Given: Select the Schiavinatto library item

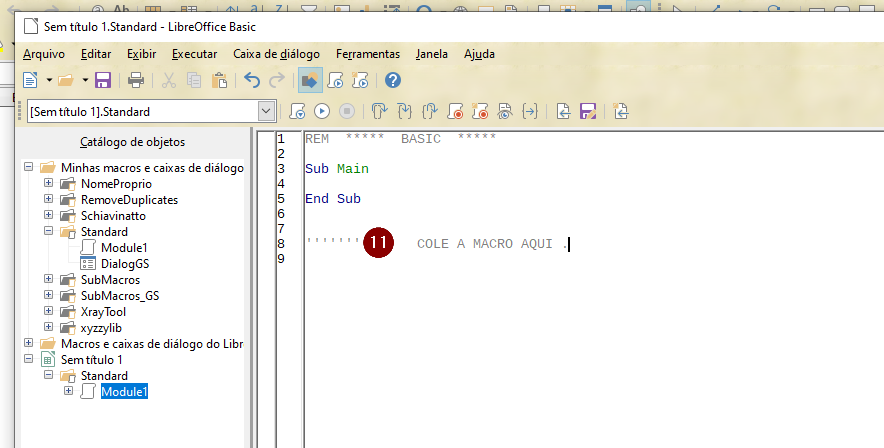Looking at the screenshot, I should point(113,216).
